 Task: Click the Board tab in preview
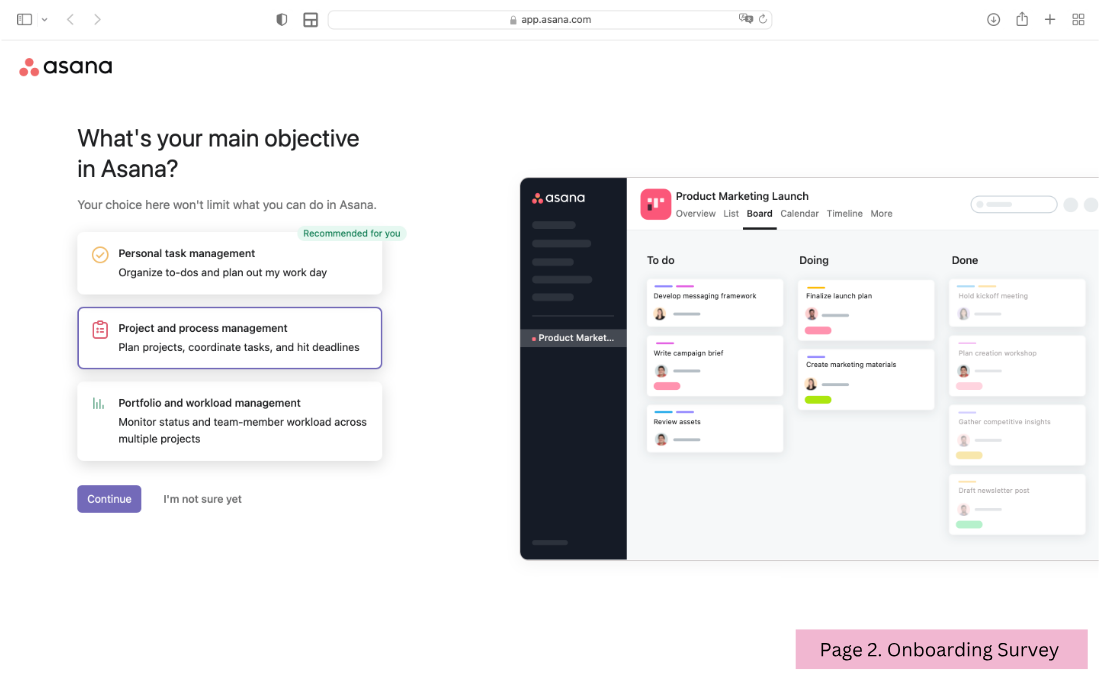pos(759,213)
